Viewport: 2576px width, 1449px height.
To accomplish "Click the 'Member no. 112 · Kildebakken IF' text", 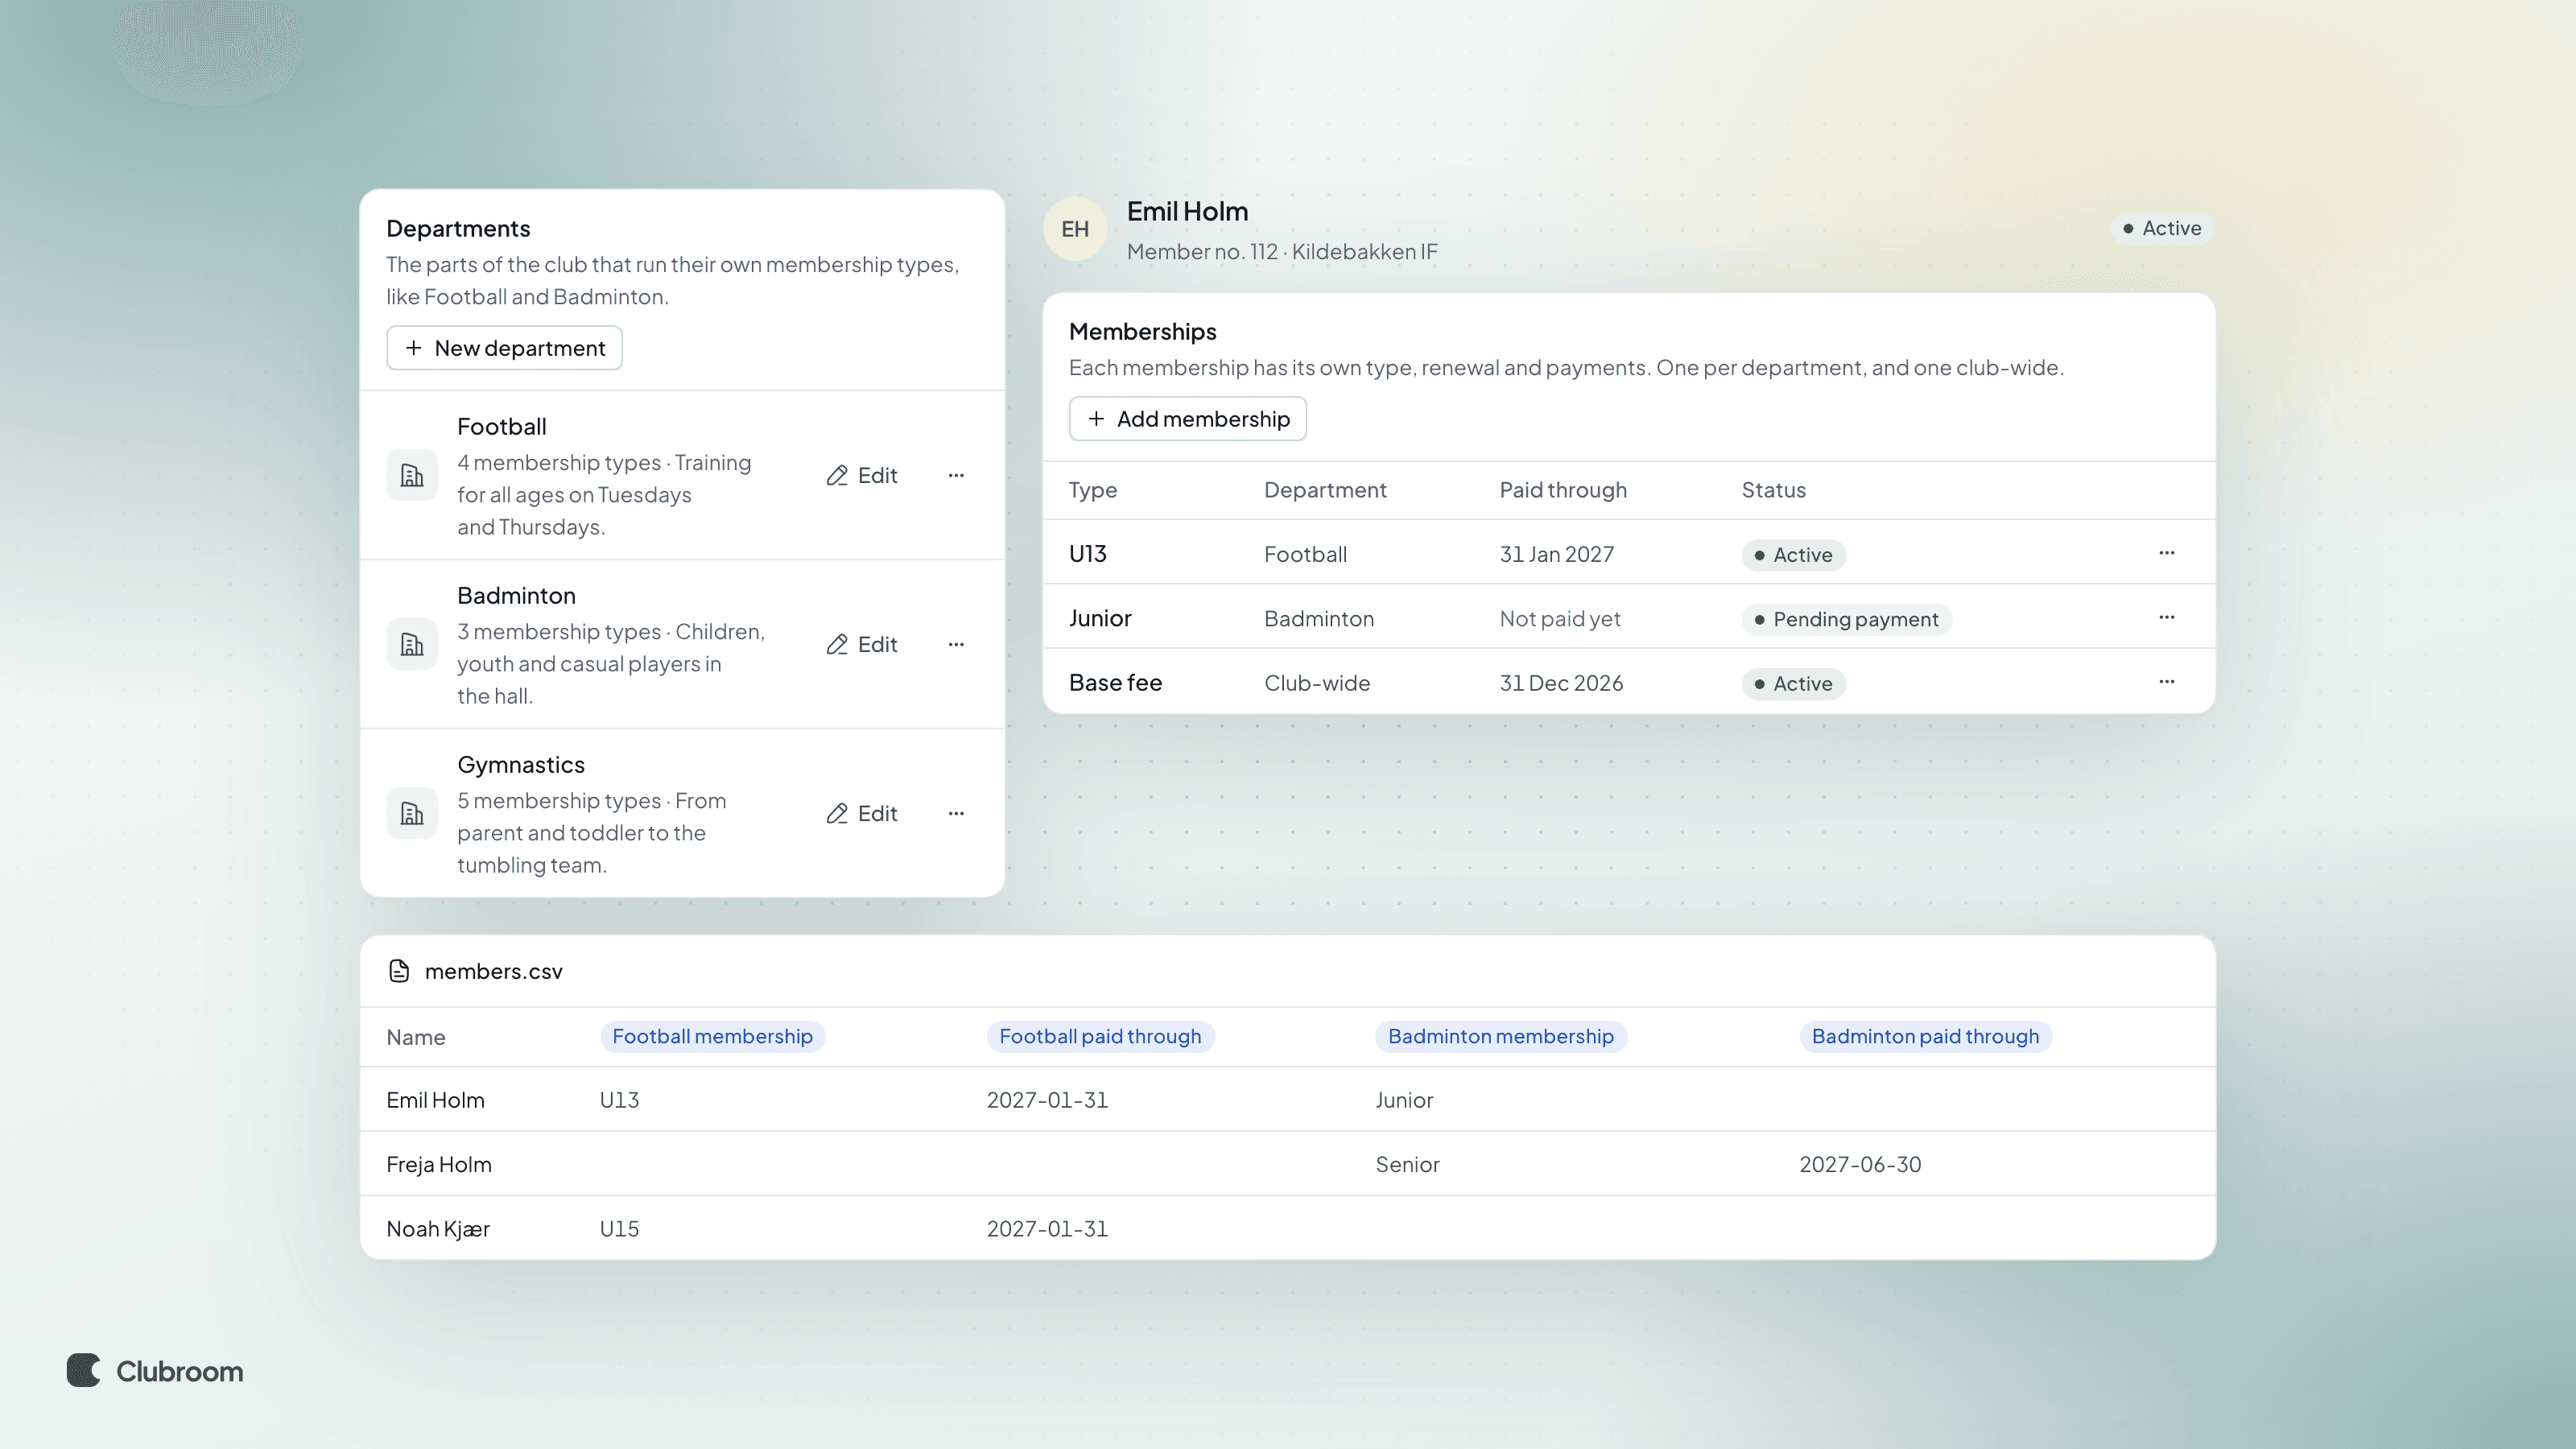I will point(1281,252).
